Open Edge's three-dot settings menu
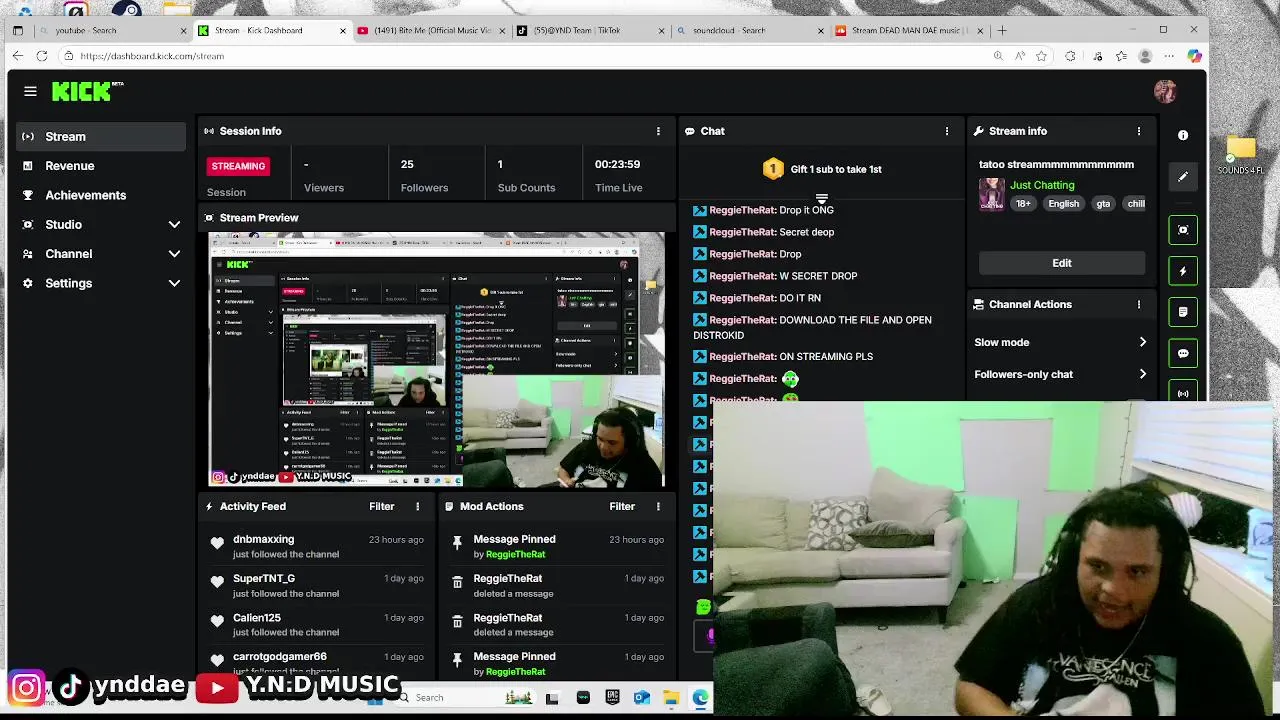 tap(1169, 56)
